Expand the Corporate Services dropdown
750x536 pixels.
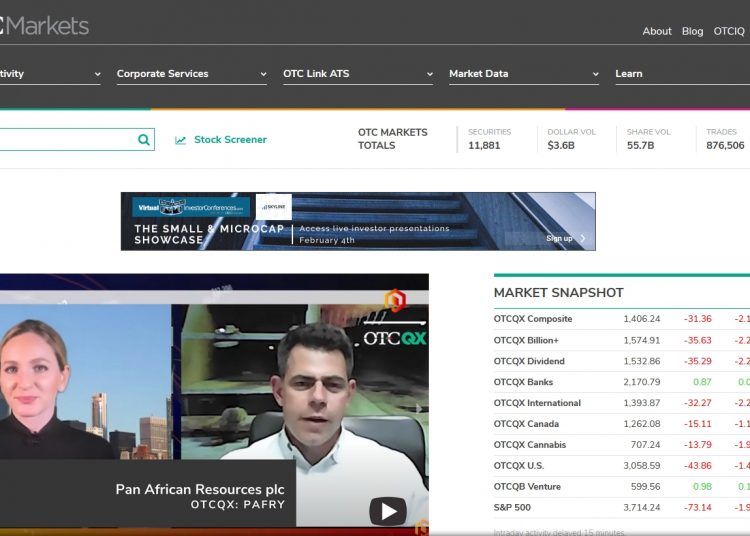point(191,74)
